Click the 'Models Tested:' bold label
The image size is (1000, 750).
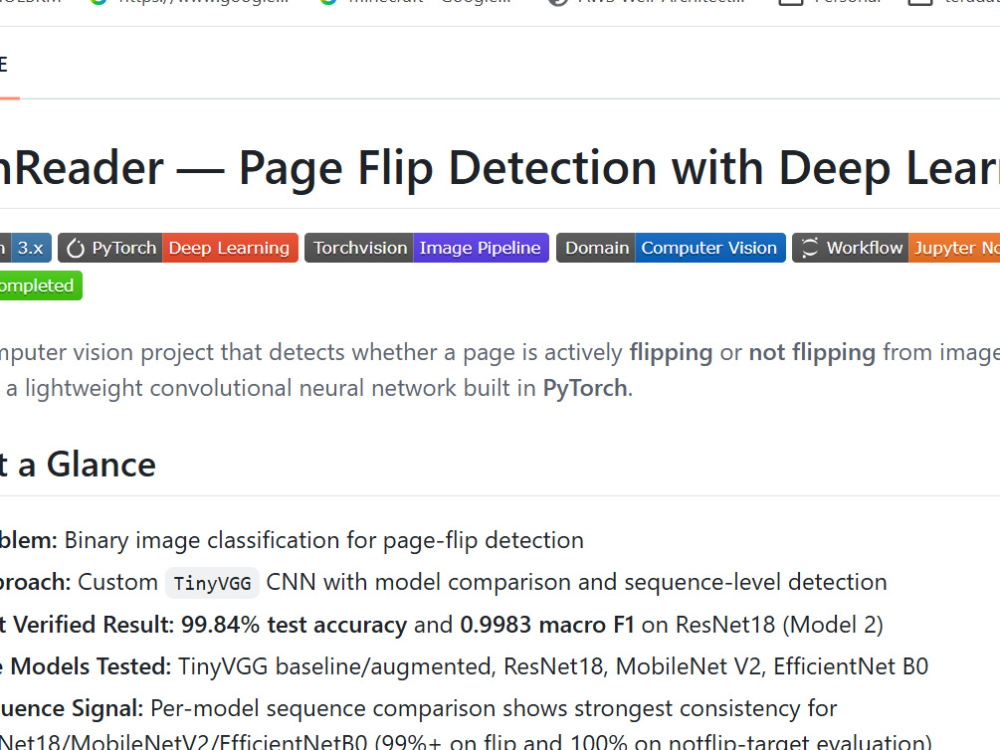click(91, 667)
